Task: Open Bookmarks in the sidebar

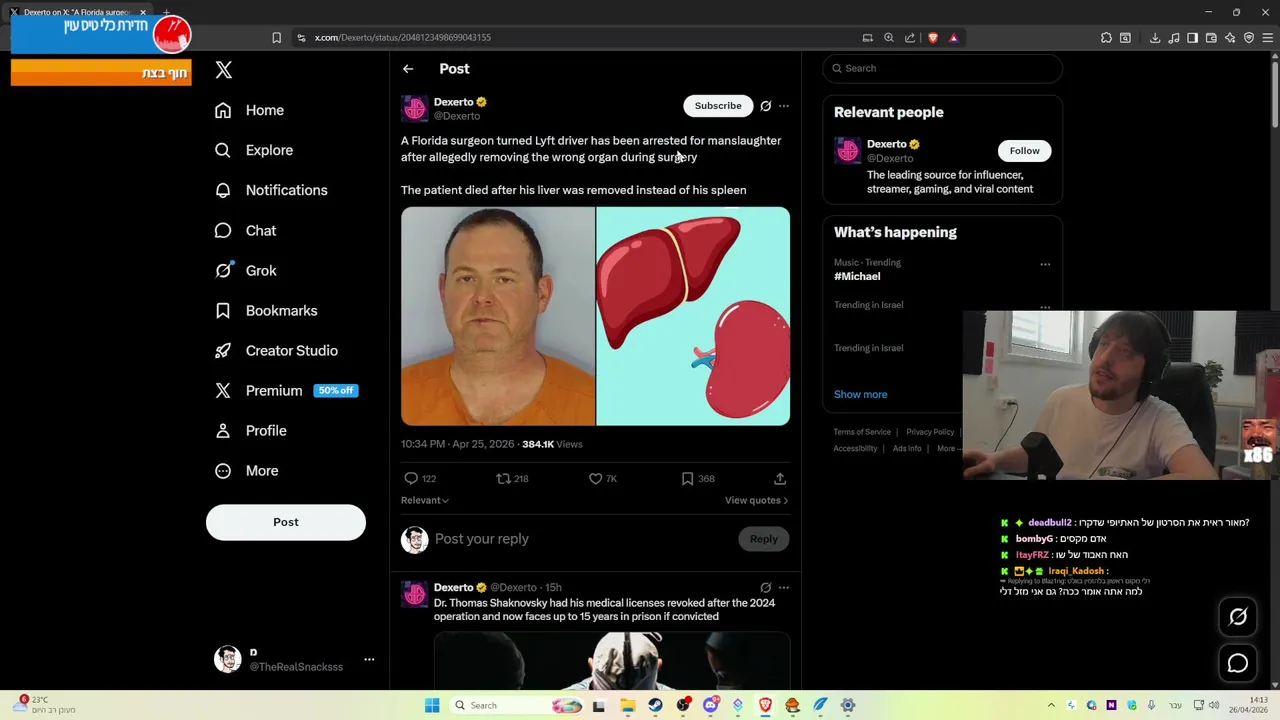Action: click(266, 311)
